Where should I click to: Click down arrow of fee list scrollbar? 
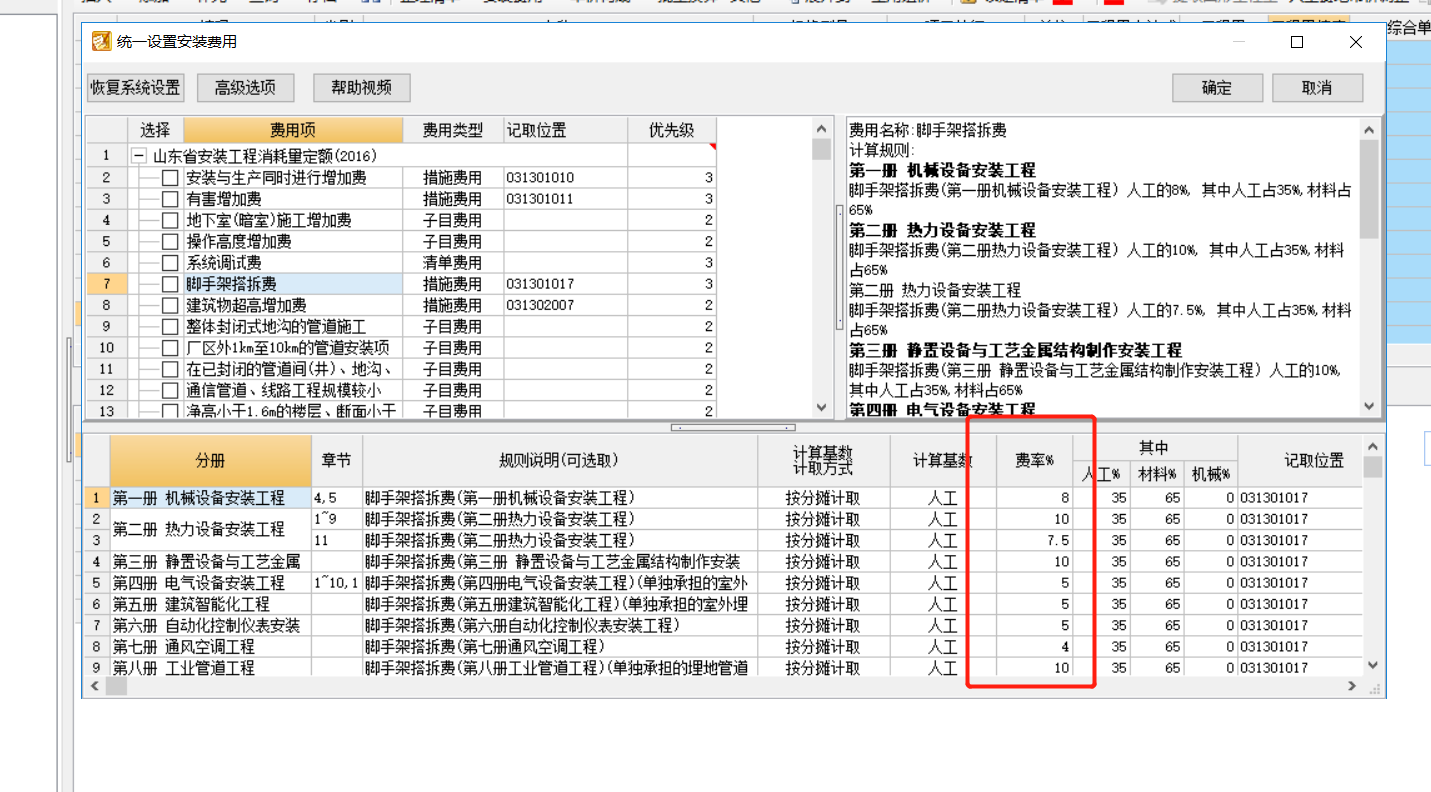point(822,408)
